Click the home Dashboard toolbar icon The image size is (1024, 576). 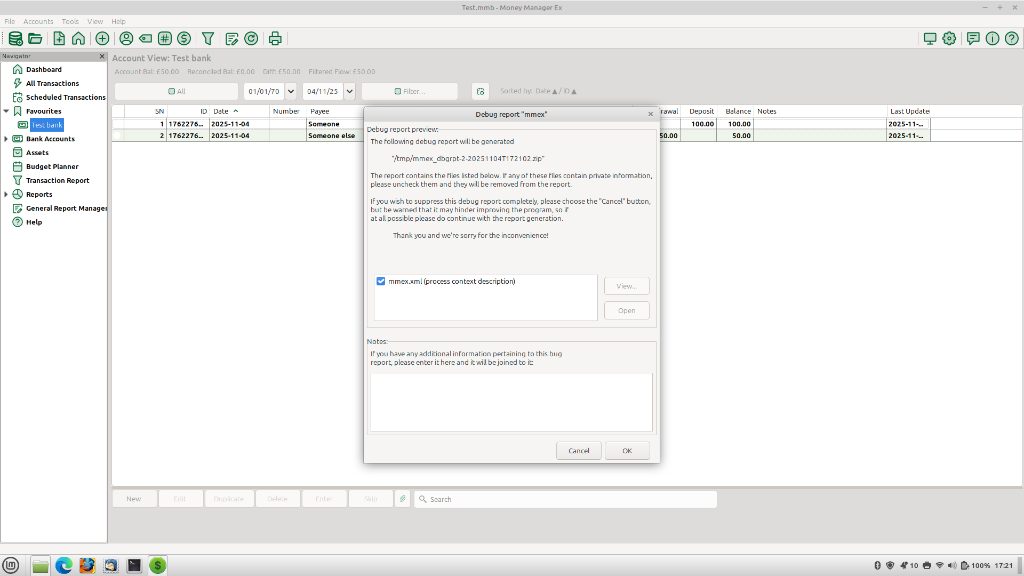click(x=78, y=39)
